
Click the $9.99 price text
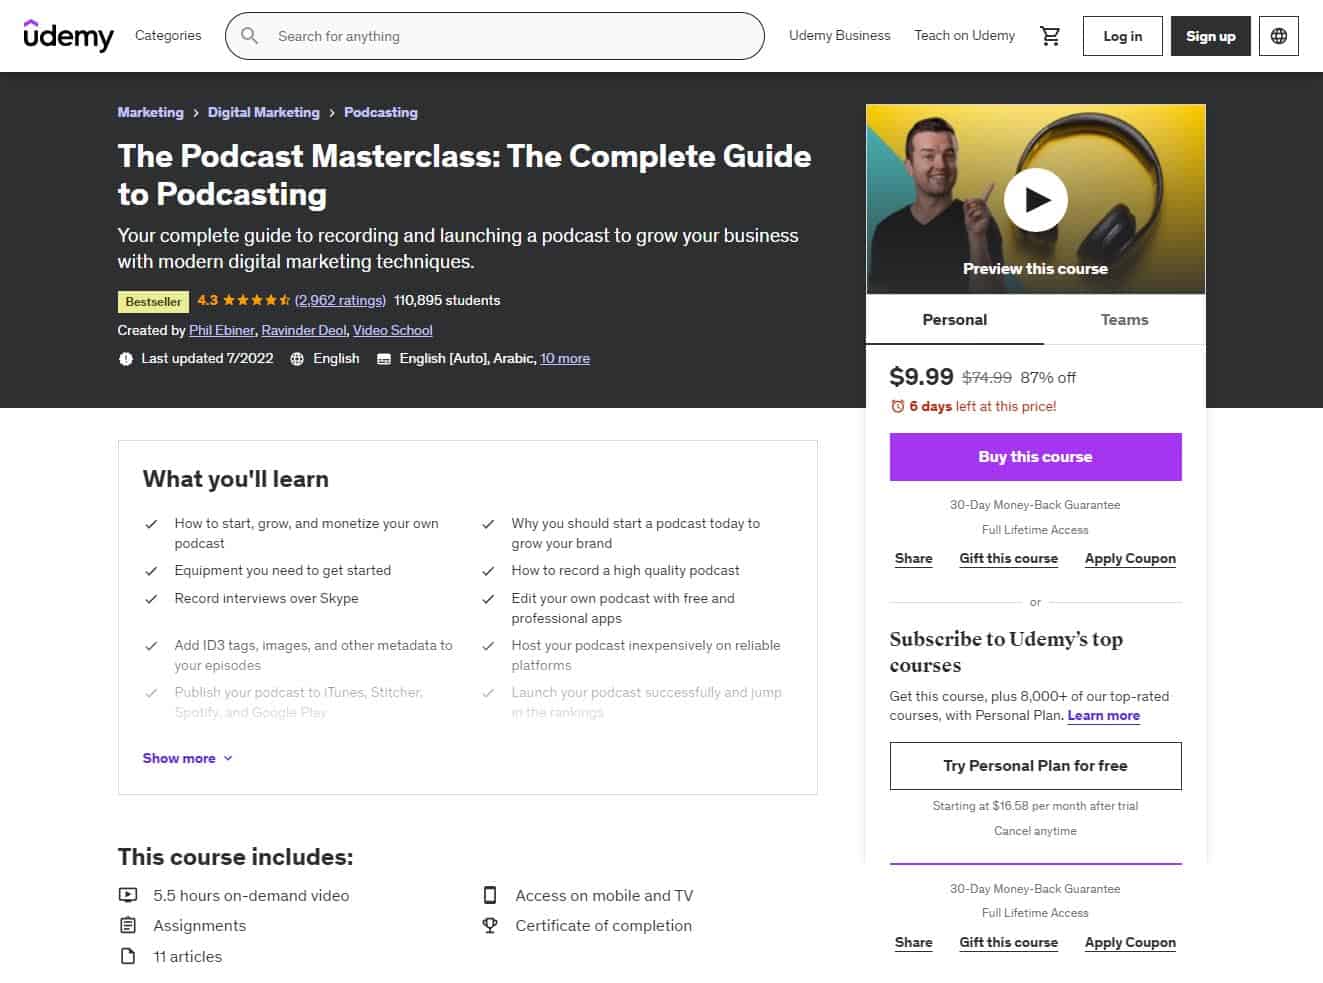coord(921,377)
